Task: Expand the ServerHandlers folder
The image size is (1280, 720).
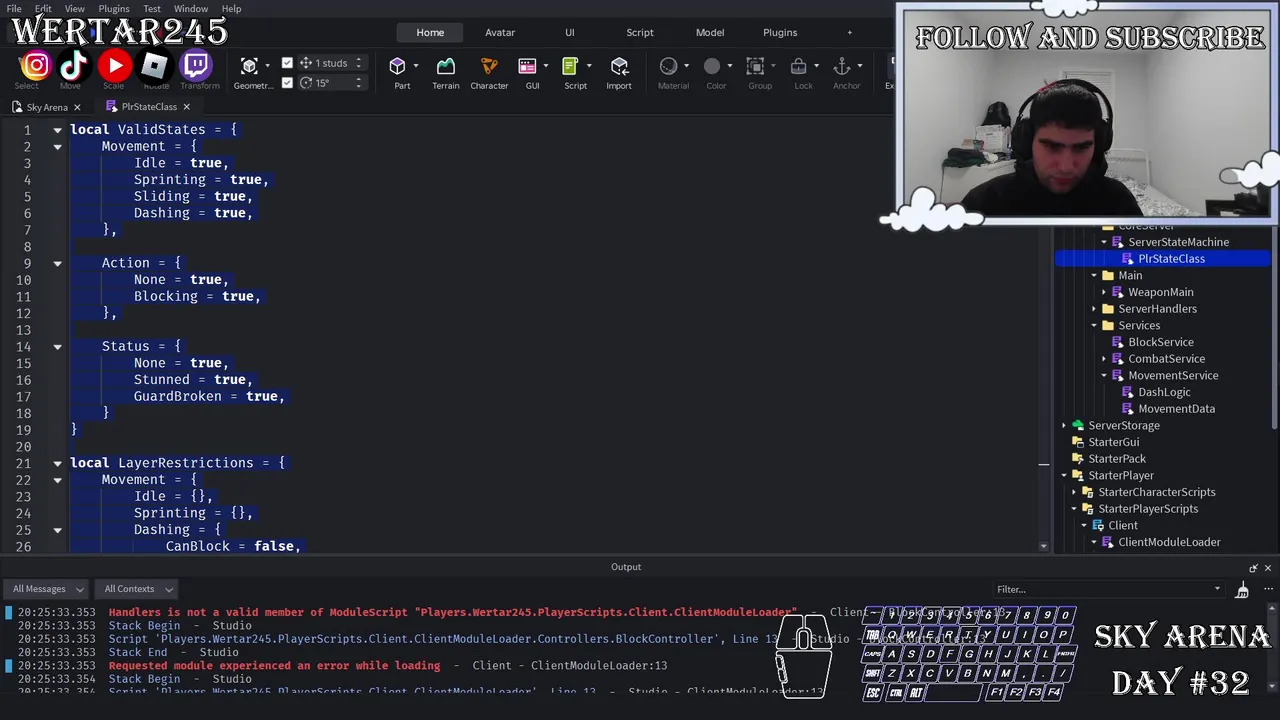Action: click(x=1094, y=309)
